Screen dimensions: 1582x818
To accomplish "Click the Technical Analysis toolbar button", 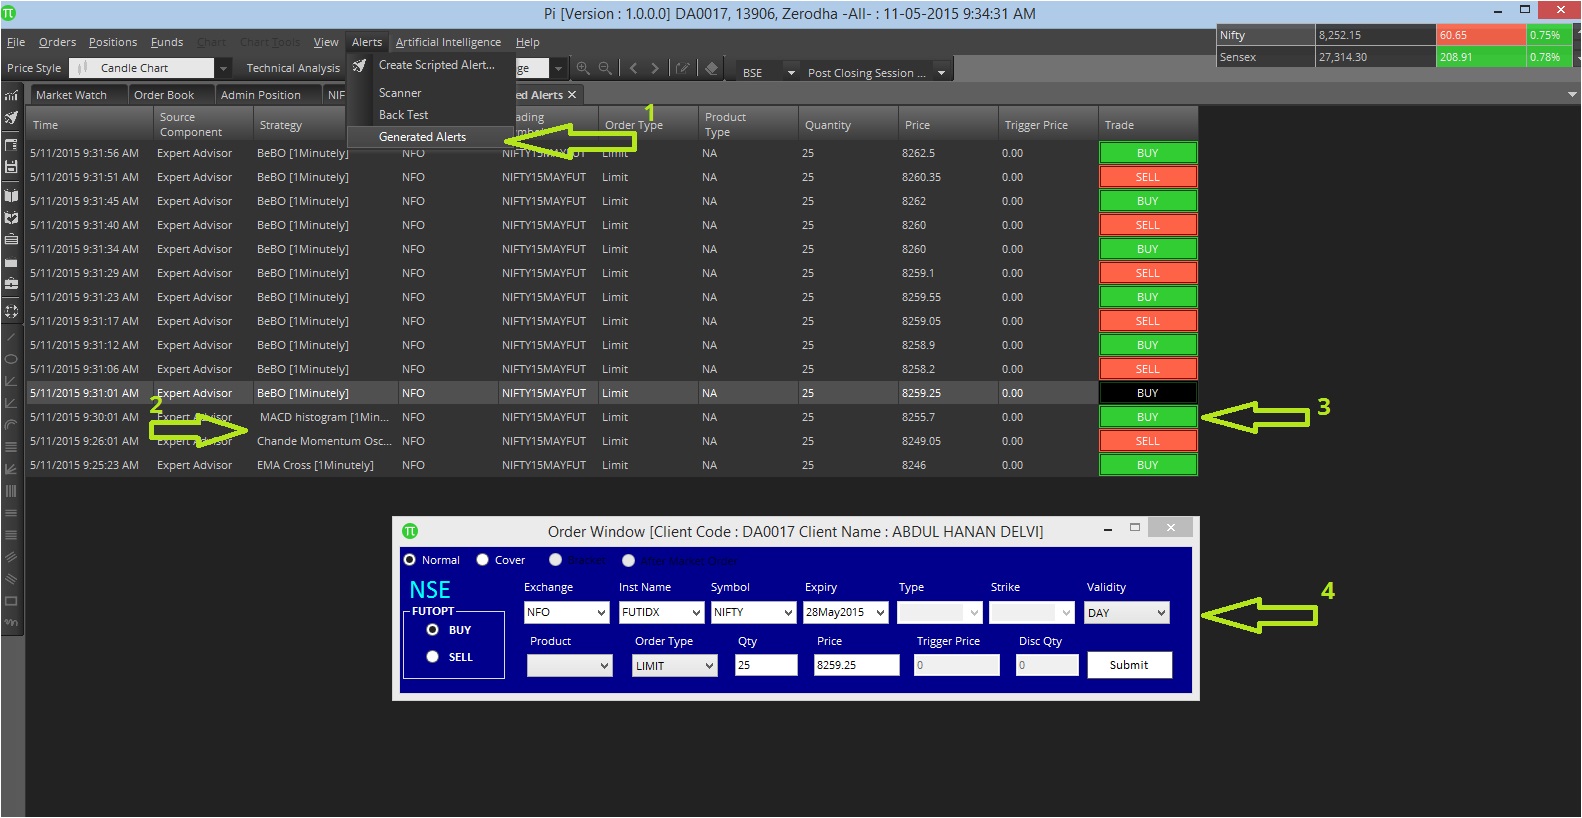I will (x=293, y=68).
